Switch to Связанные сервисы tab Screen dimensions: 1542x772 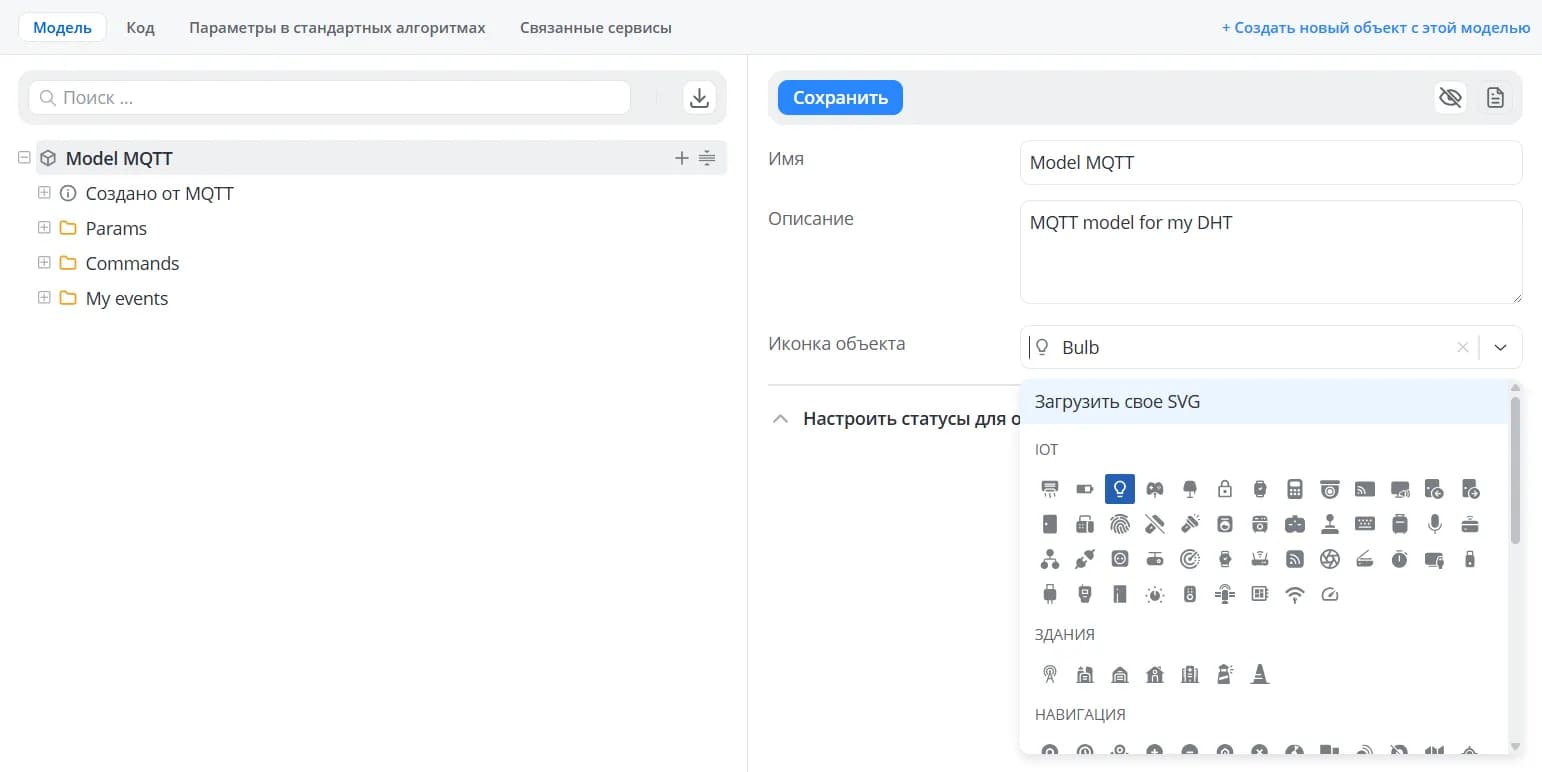point(596,28)
